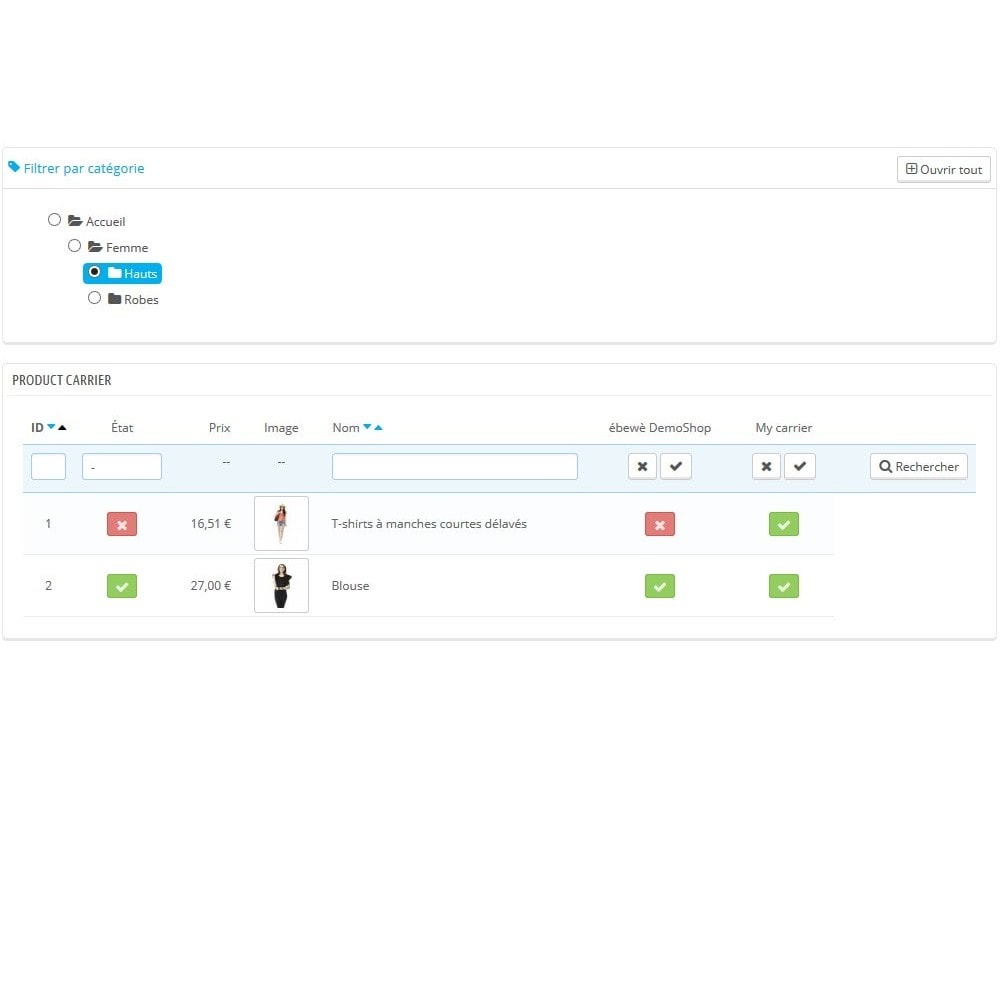This screenshot has width=1000, height=1000.
Task: Click the Femme category label
Action: 127,247
